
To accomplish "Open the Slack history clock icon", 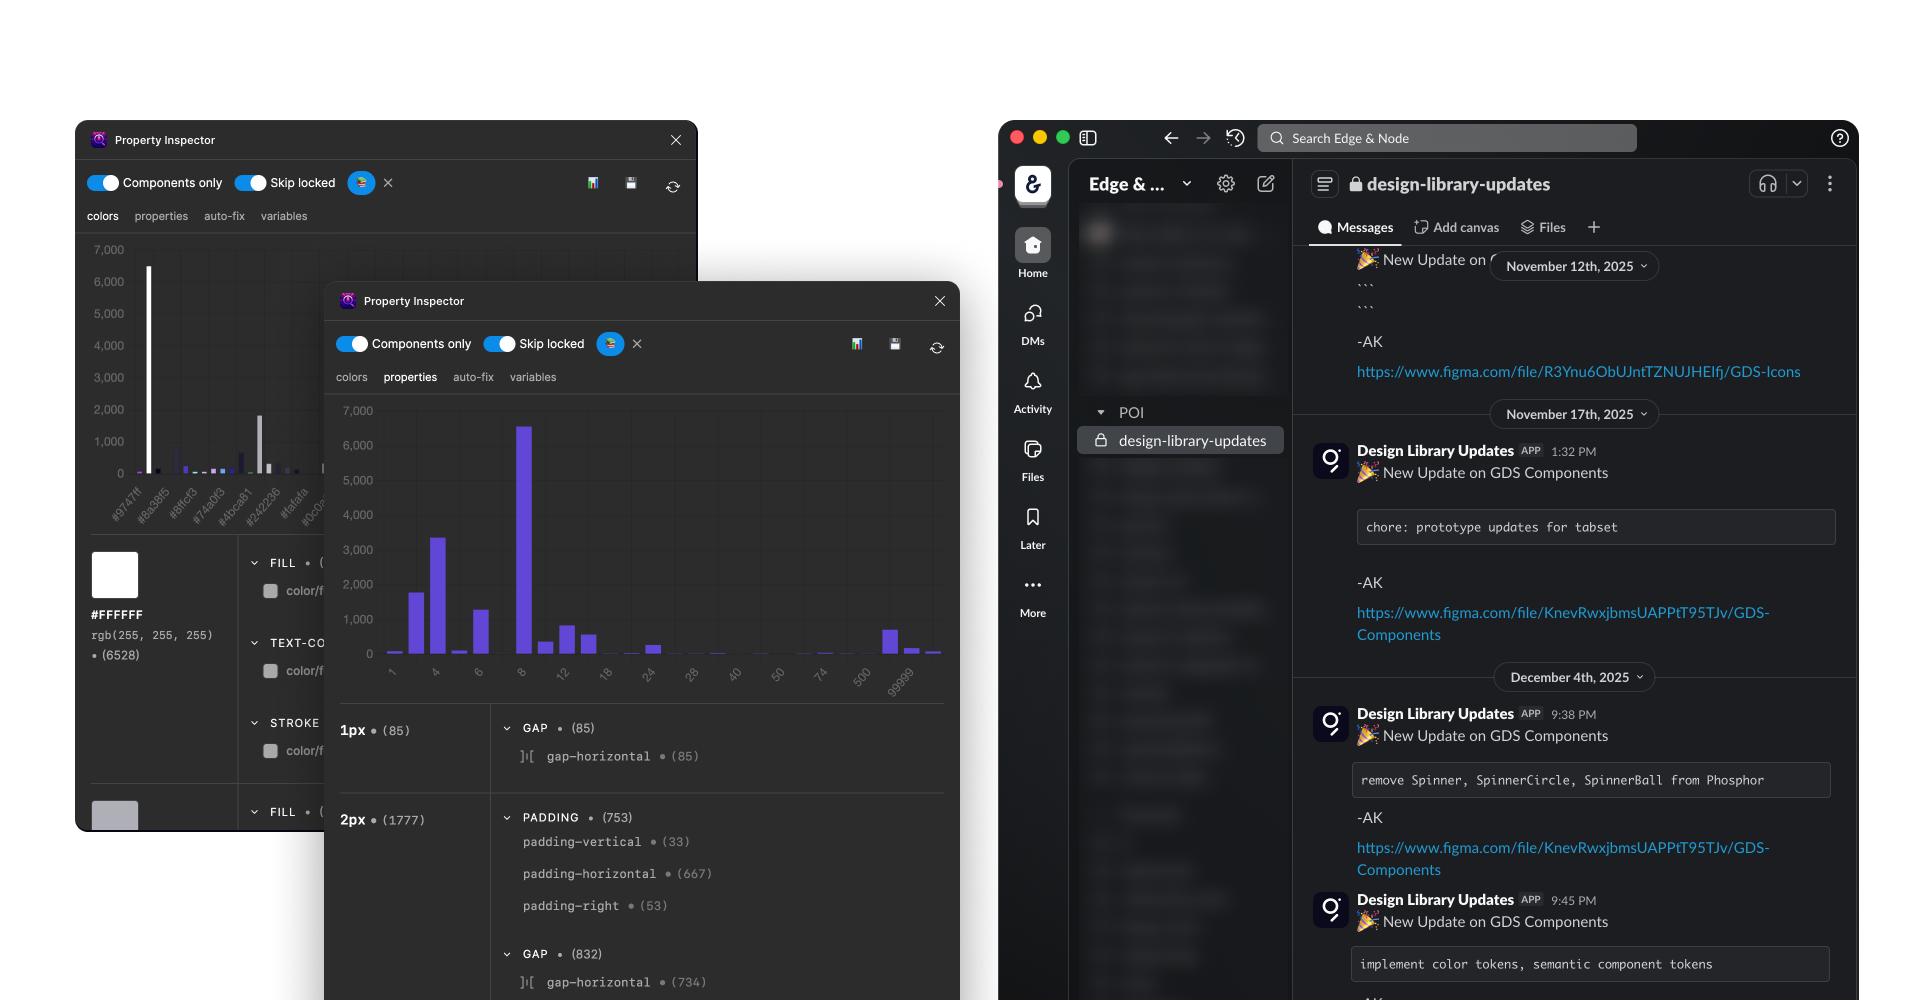I will 1235,138.
